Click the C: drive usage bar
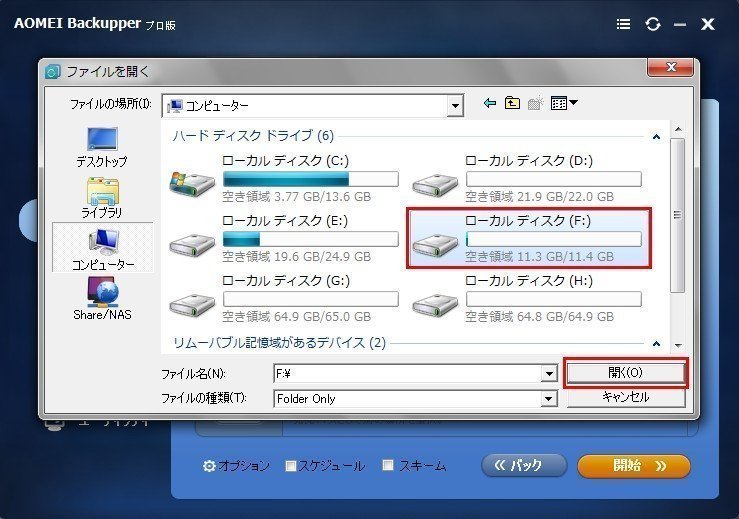The width and height of the screenshot is (739, 519). 311,179
